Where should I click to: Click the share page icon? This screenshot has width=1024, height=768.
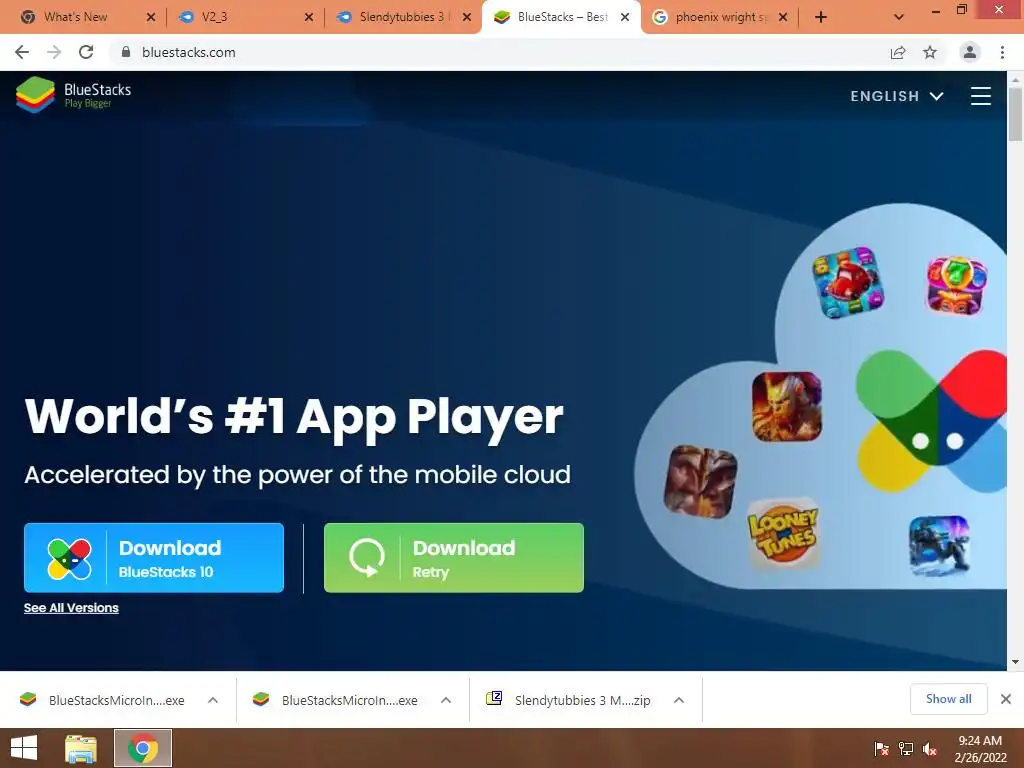pyautogui.click(x=898, y=52)
